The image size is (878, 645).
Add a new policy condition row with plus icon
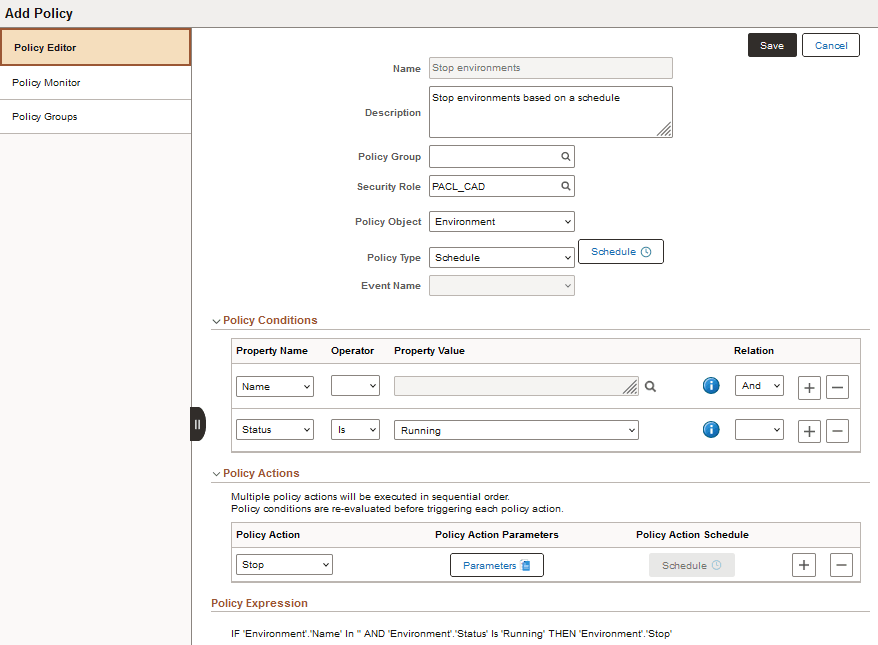[x=809, y=386]
